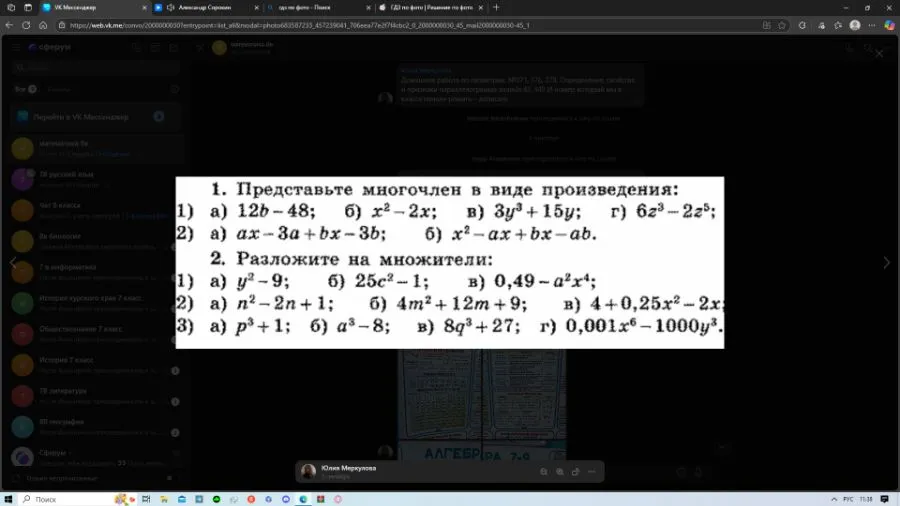Open the '7 в информатика' chat
Image resolution: width=900 pixels, height=506 pixels.
coord(95,272)
